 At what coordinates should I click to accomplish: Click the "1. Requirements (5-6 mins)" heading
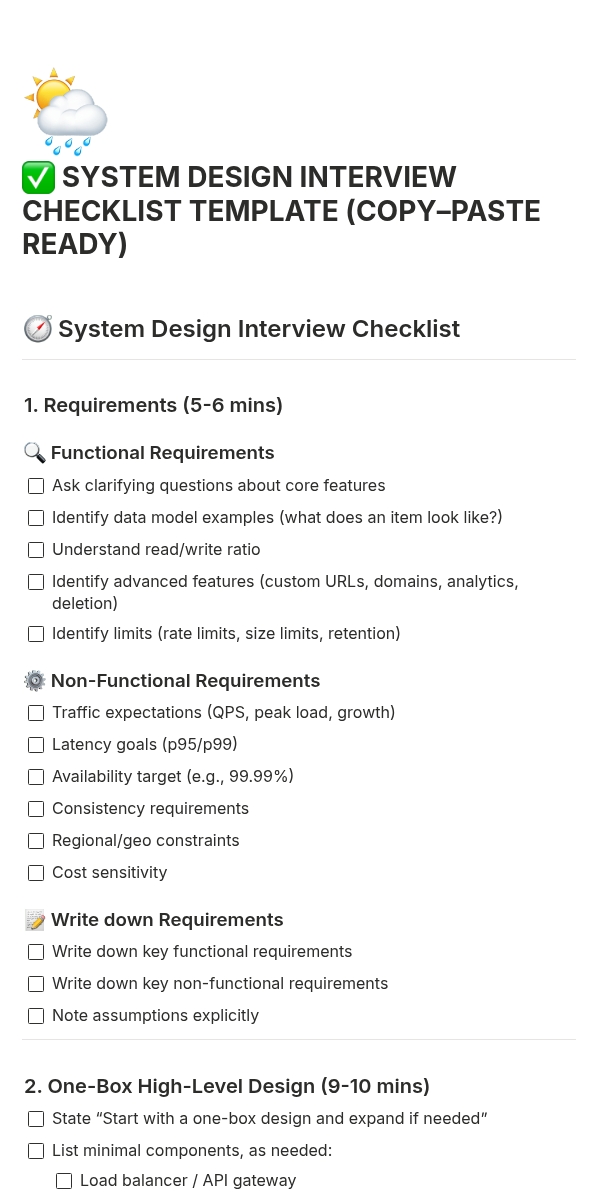[153, 405]
